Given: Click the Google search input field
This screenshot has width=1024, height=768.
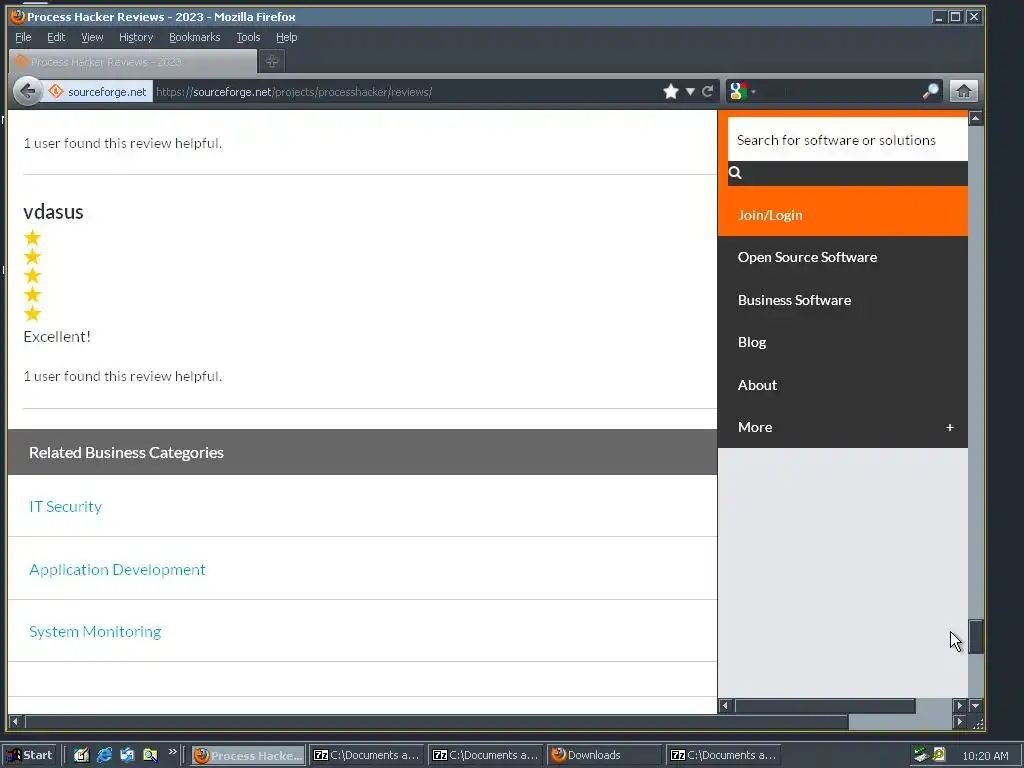Looking at the screenshot, I should click(839, 91).
